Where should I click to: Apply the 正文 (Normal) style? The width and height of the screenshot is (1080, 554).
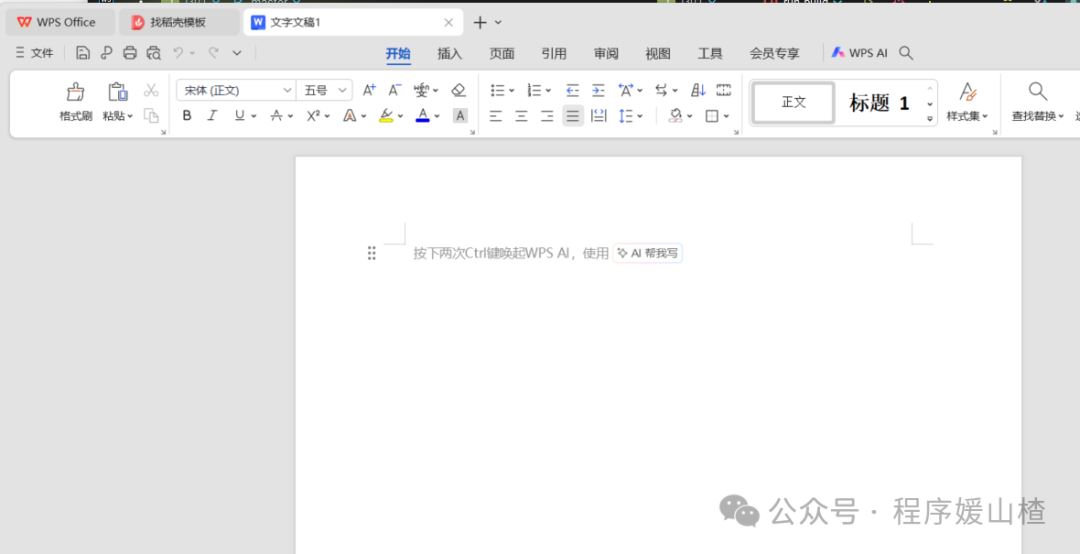tap(793, 102)
